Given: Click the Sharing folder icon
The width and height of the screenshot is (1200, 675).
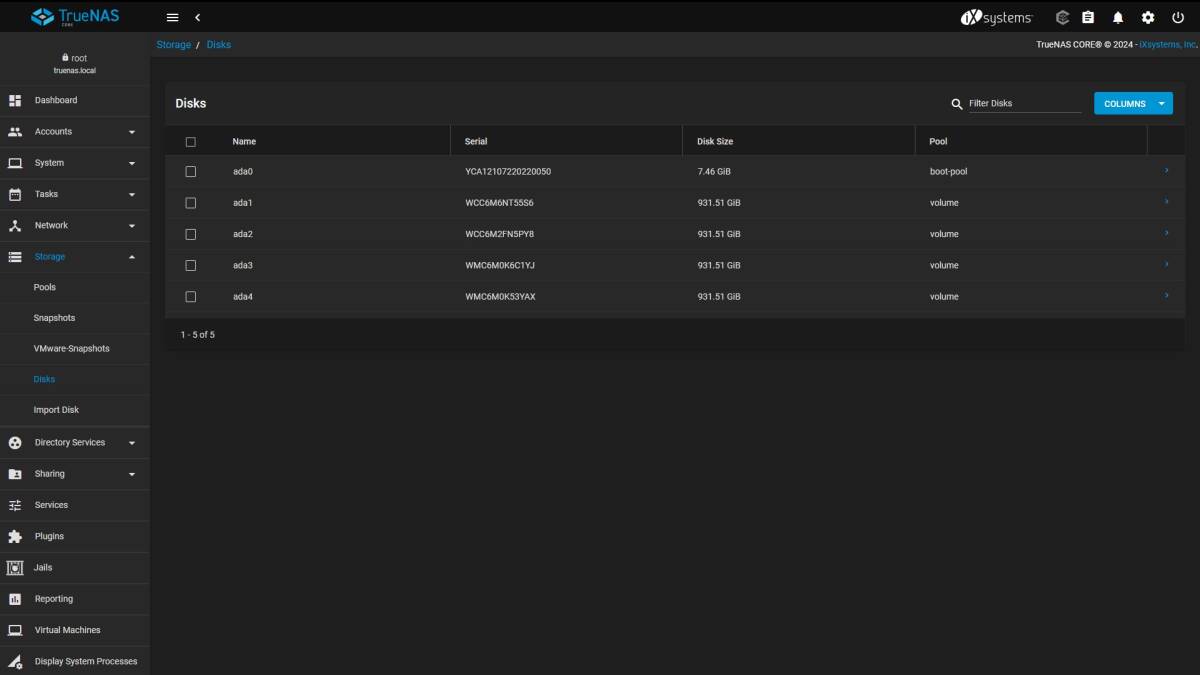Looking at the screenshot, I should 15,474.
